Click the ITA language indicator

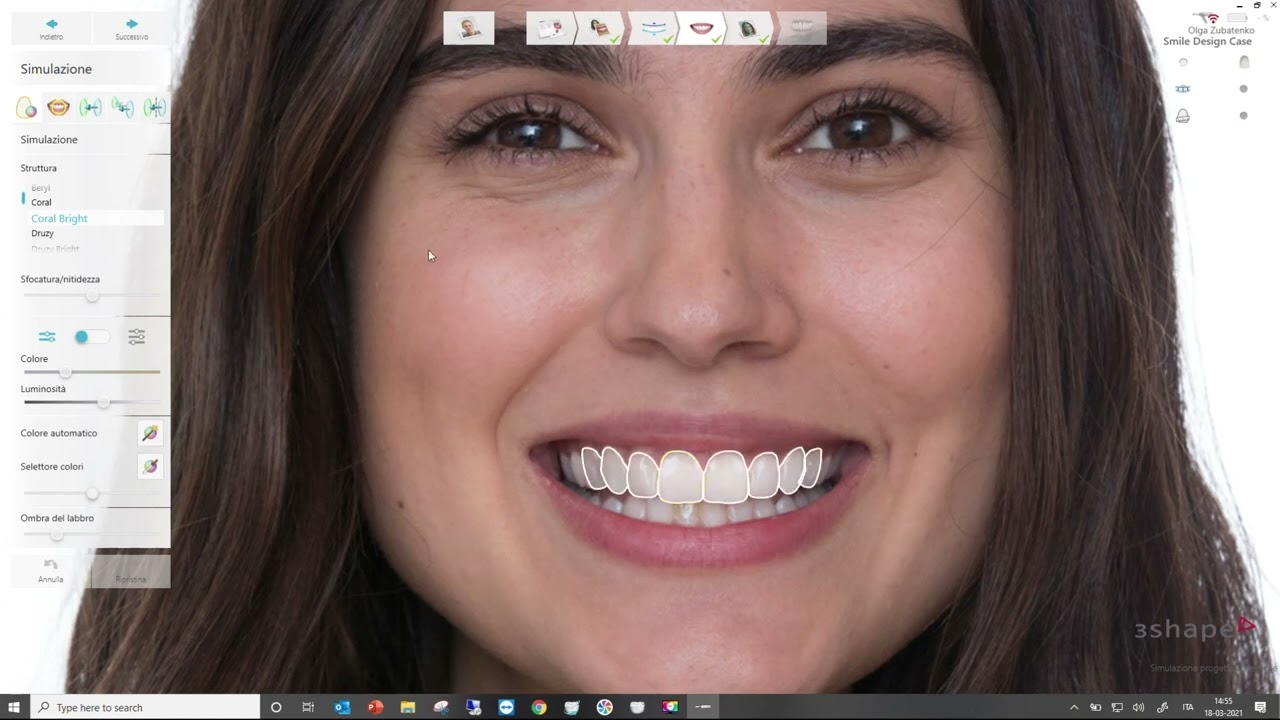tap(1188, 707)
